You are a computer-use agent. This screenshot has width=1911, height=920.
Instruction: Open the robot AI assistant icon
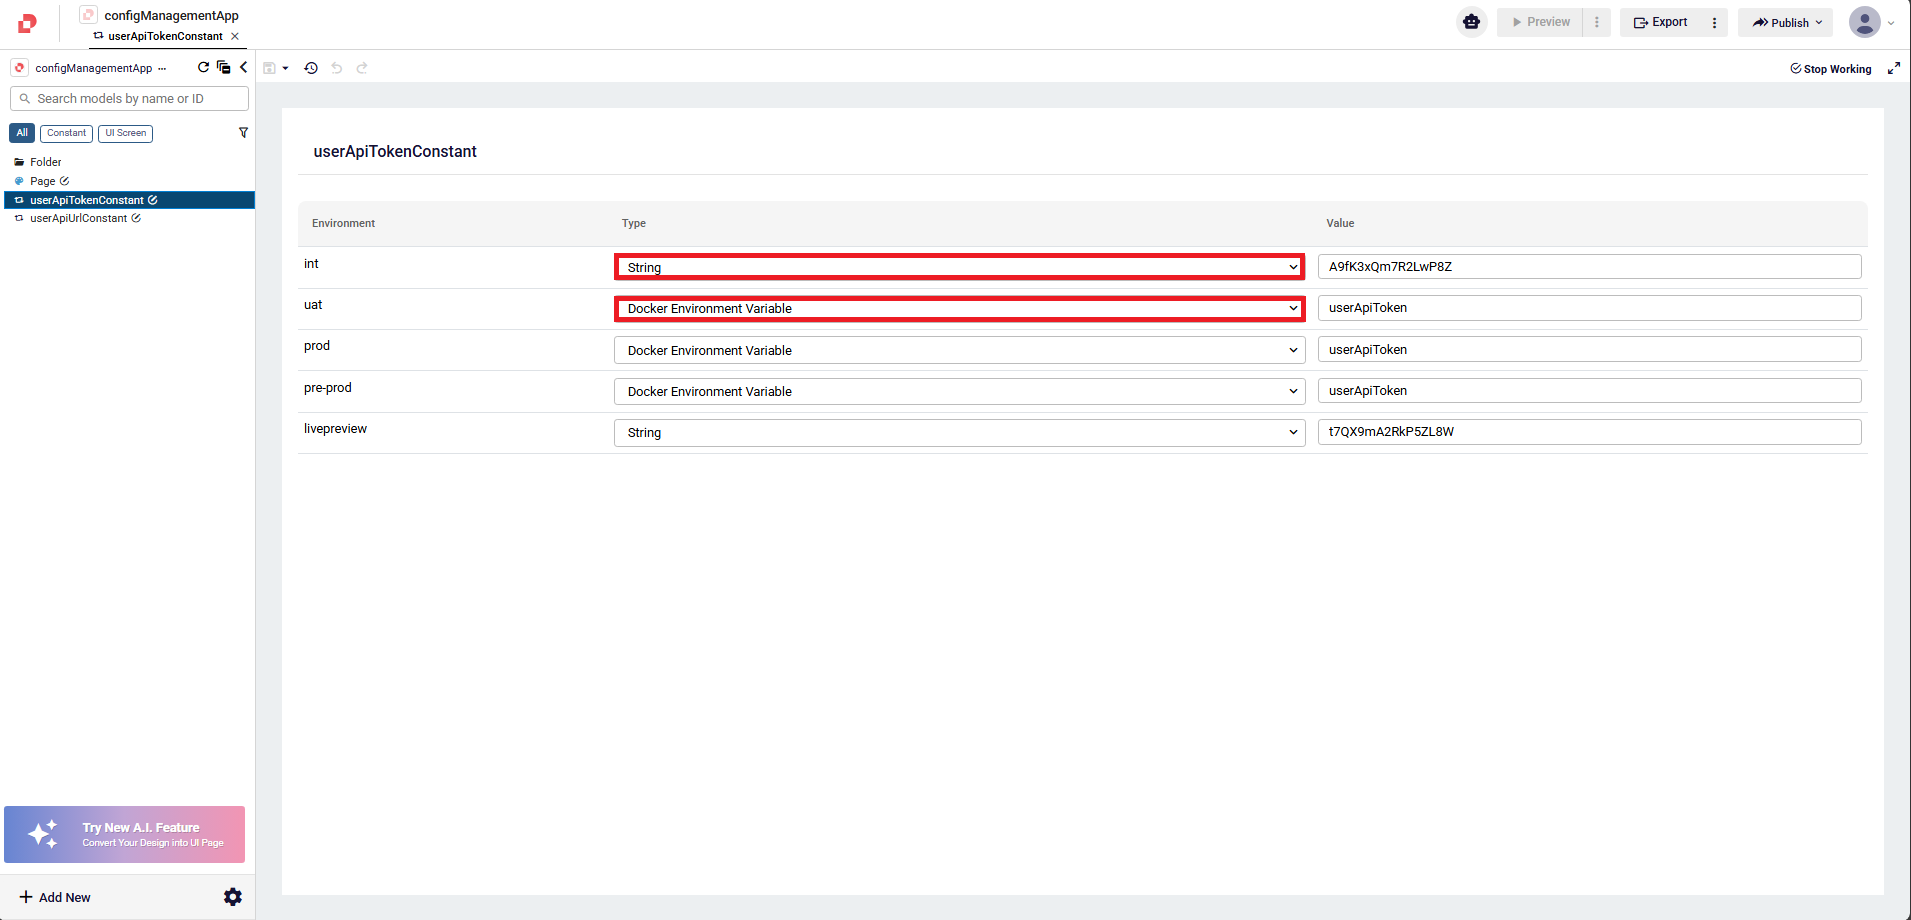(x=1471, y=22)
